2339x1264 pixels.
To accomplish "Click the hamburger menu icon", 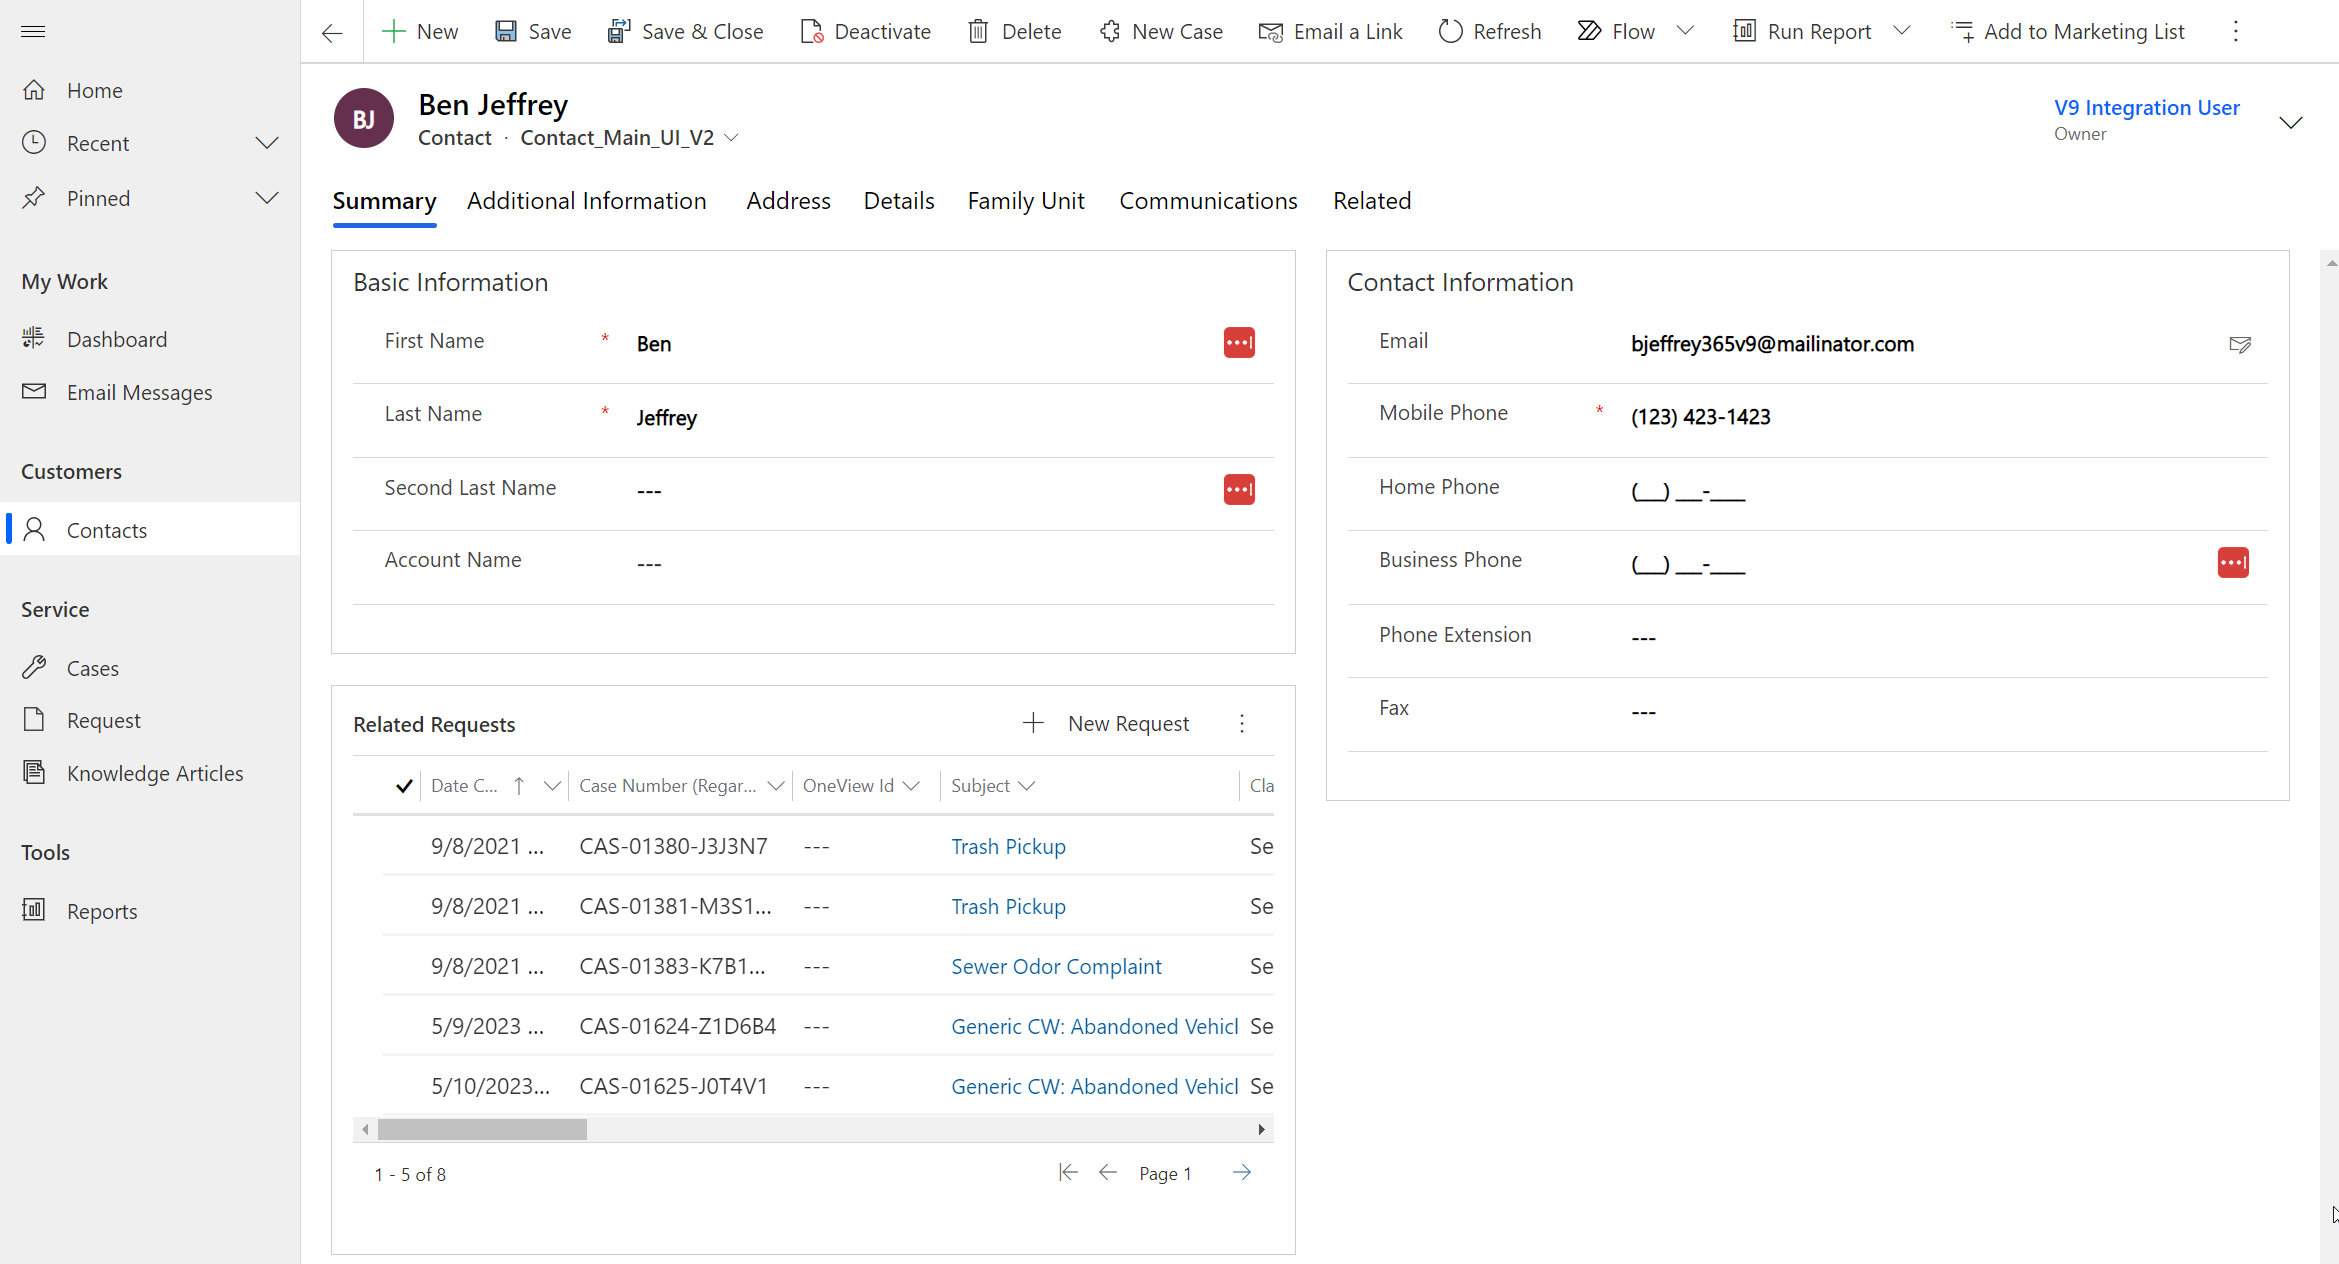I will 33,31.
